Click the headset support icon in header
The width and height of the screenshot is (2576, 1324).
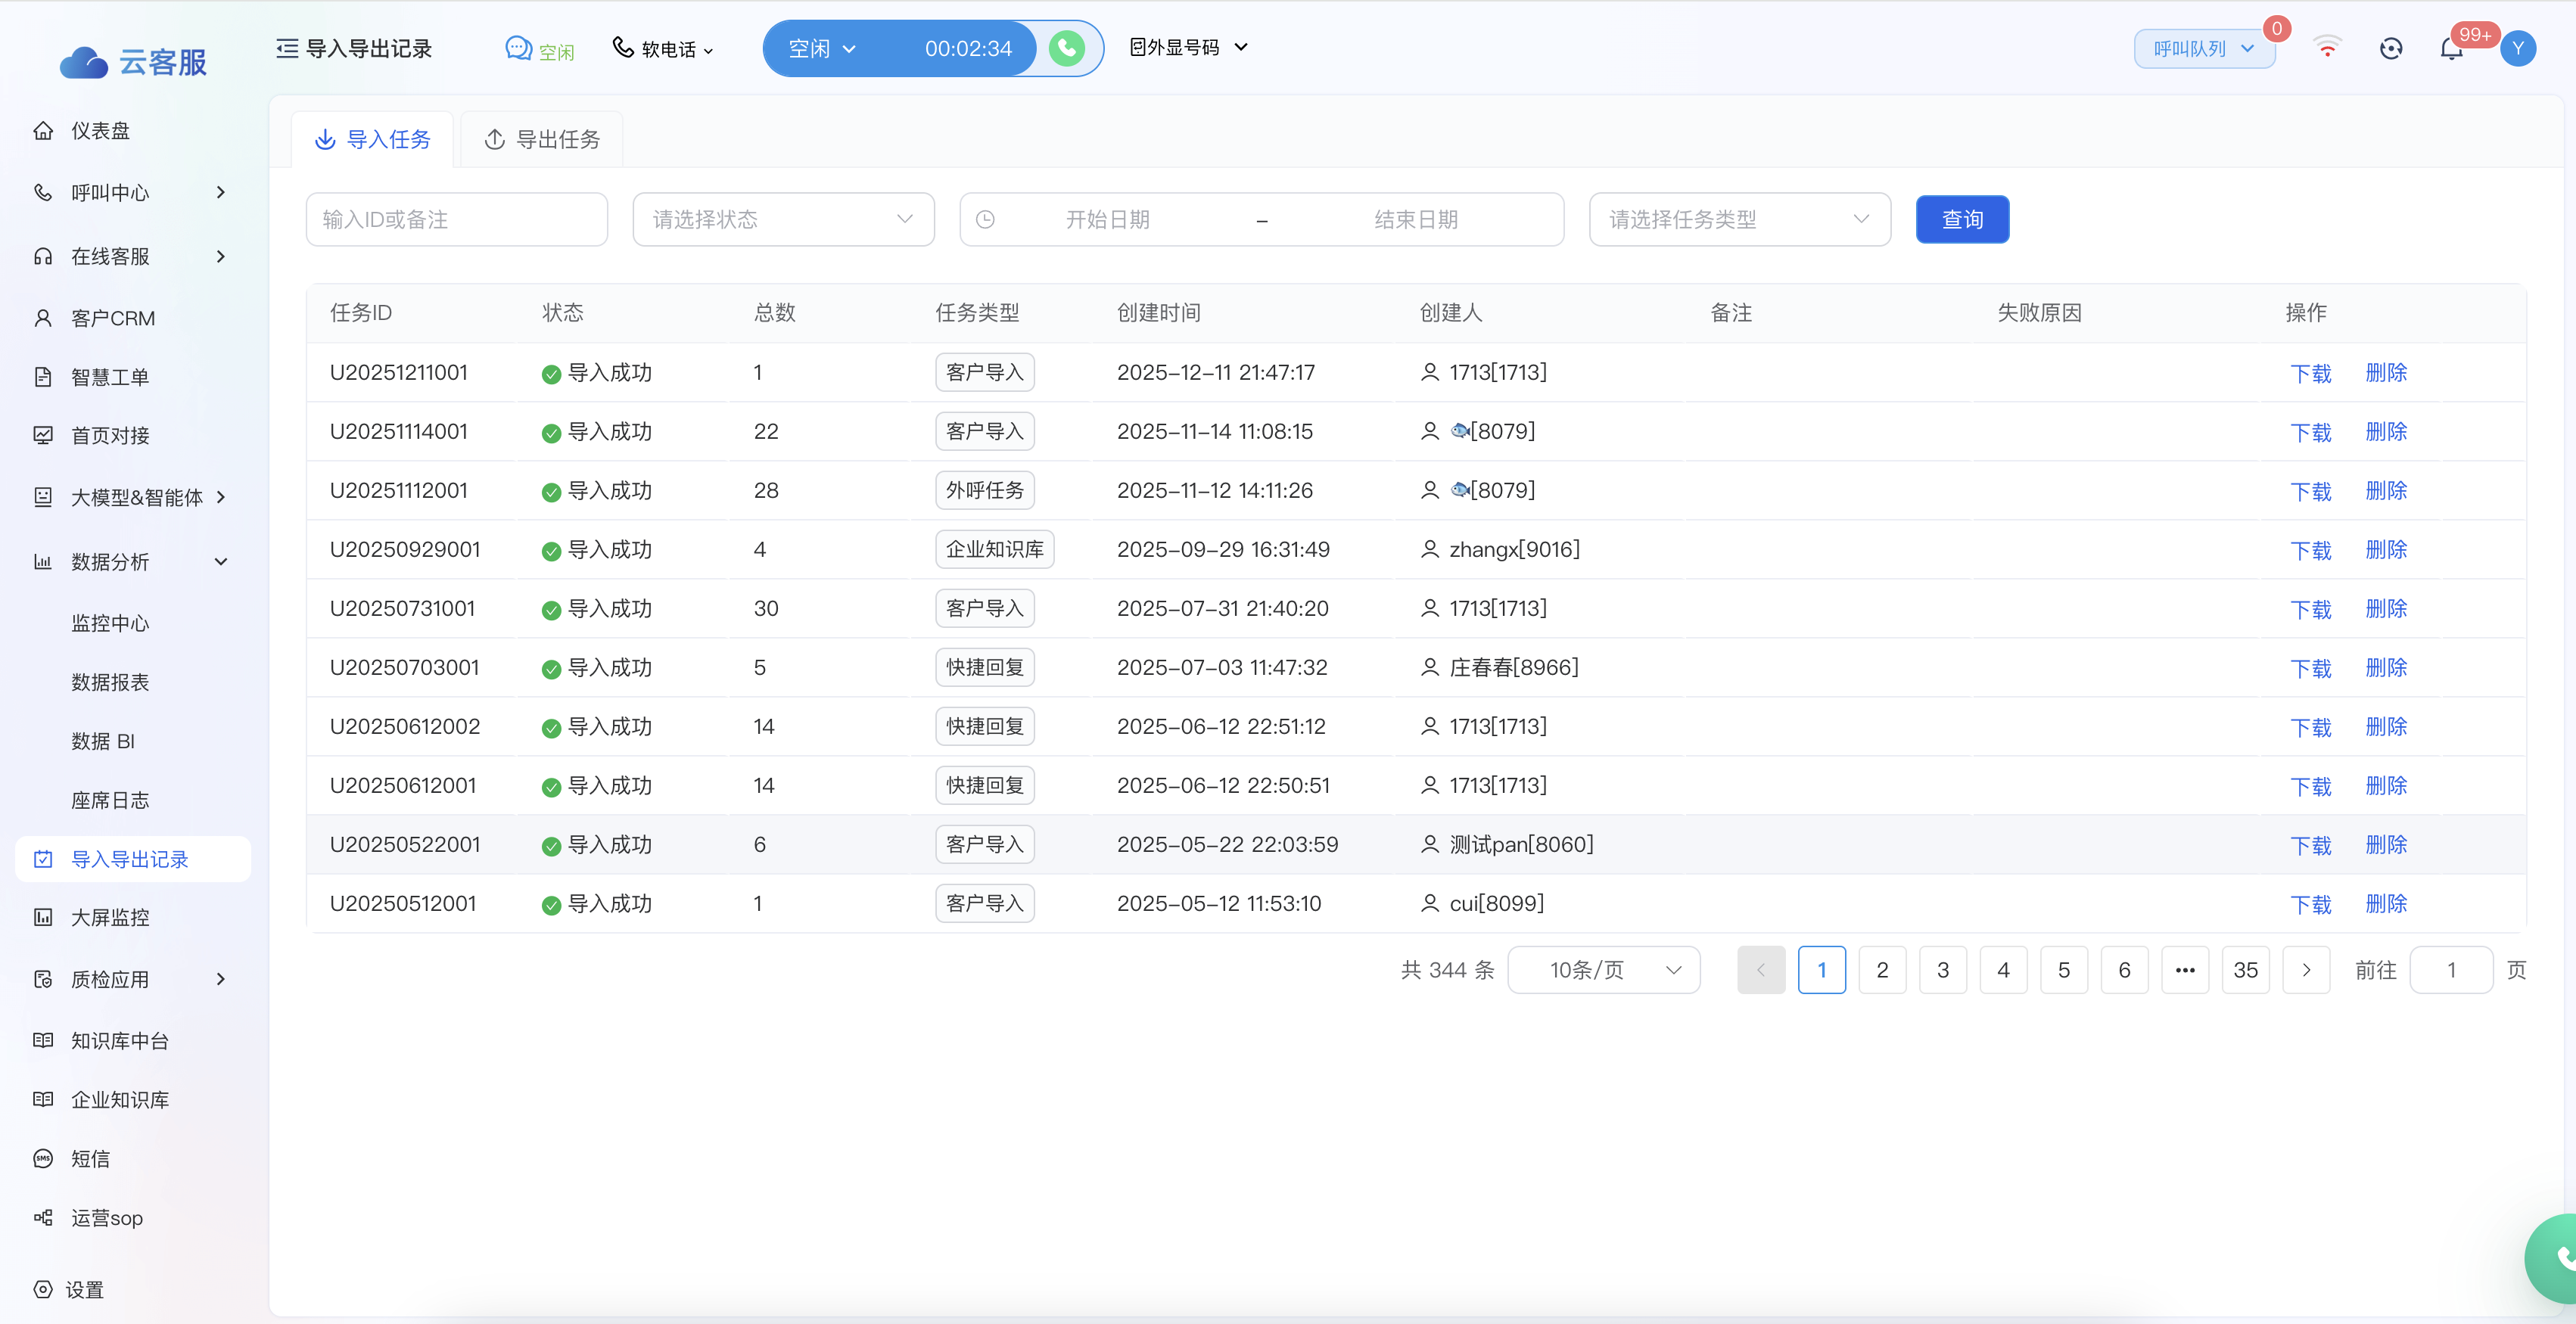point(2390,49)
